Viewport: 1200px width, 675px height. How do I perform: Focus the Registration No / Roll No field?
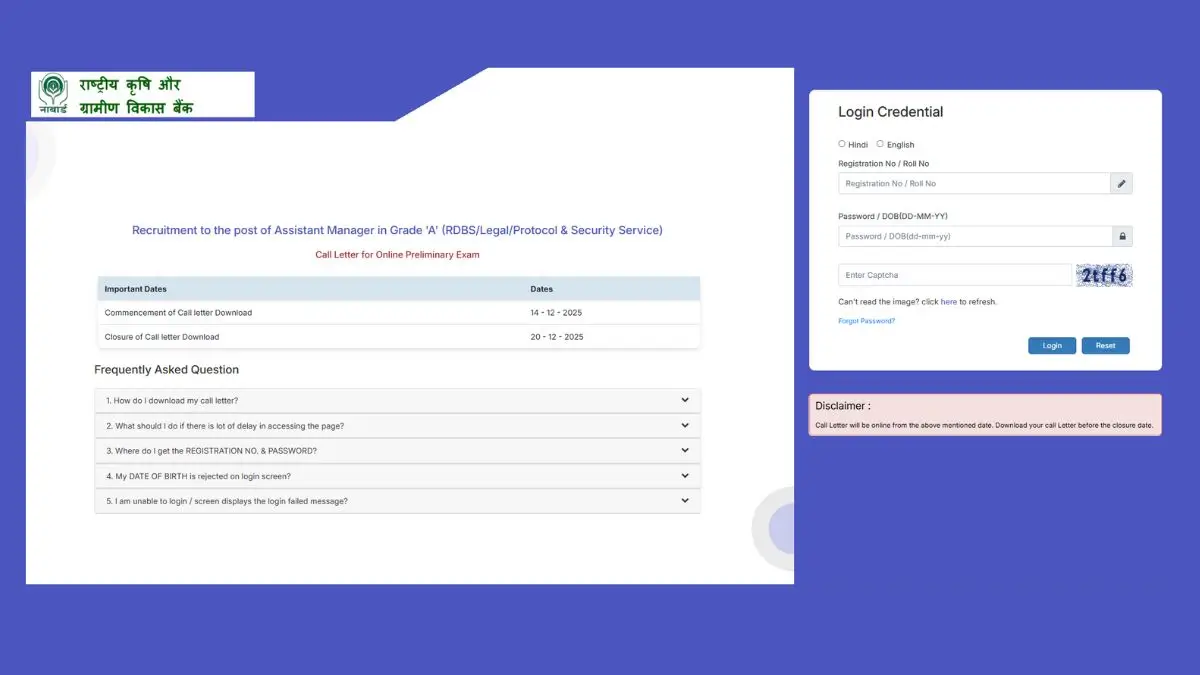click(973, 184)
